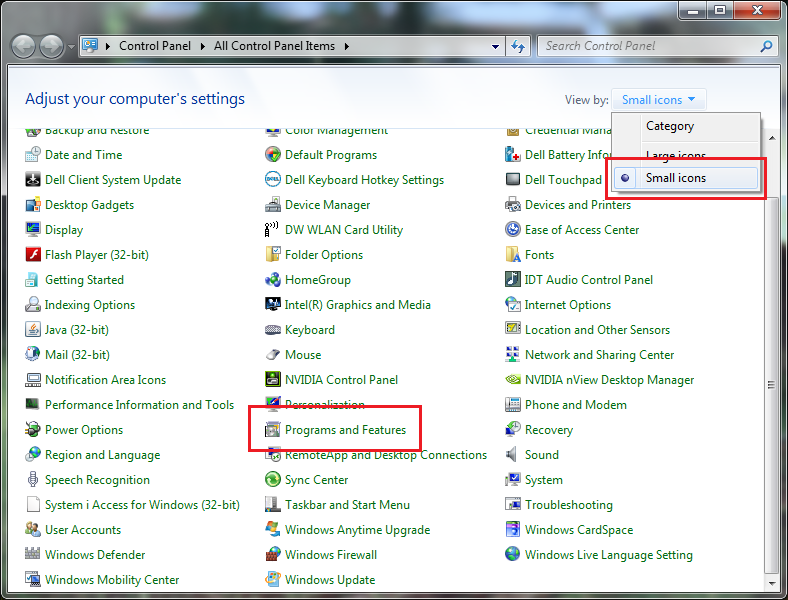Screen dimensions: 788x600
Task: Open the Phone and Modem link
Action: pyautogui.click(x=576, y=405)
